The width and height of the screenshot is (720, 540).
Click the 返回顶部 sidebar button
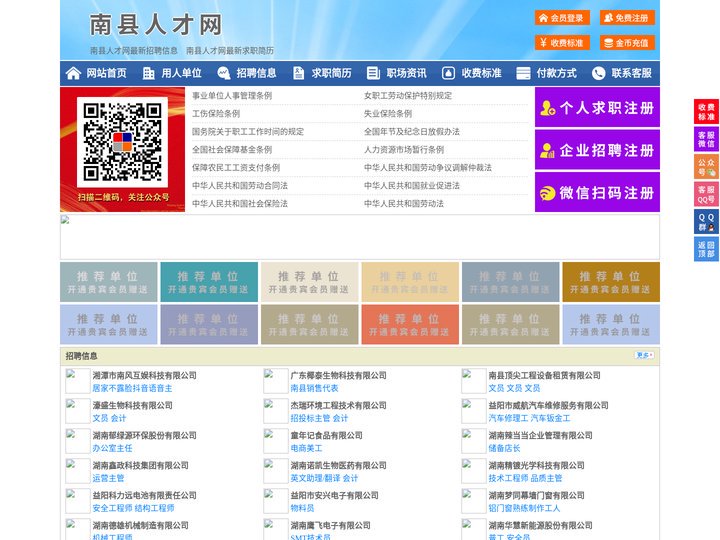[x=706, y=249]
